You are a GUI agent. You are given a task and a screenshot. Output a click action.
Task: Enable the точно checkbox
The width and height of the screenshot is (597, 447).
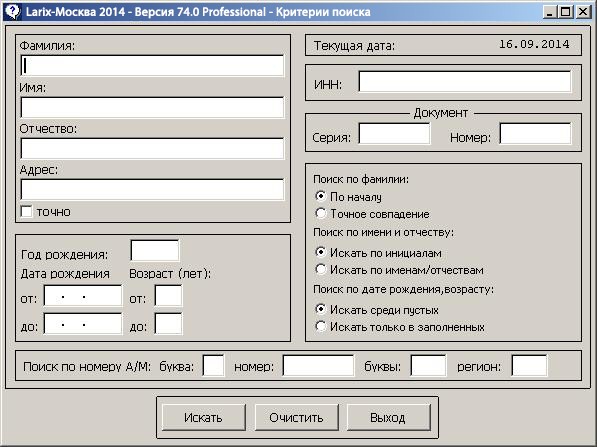(26, 212)
